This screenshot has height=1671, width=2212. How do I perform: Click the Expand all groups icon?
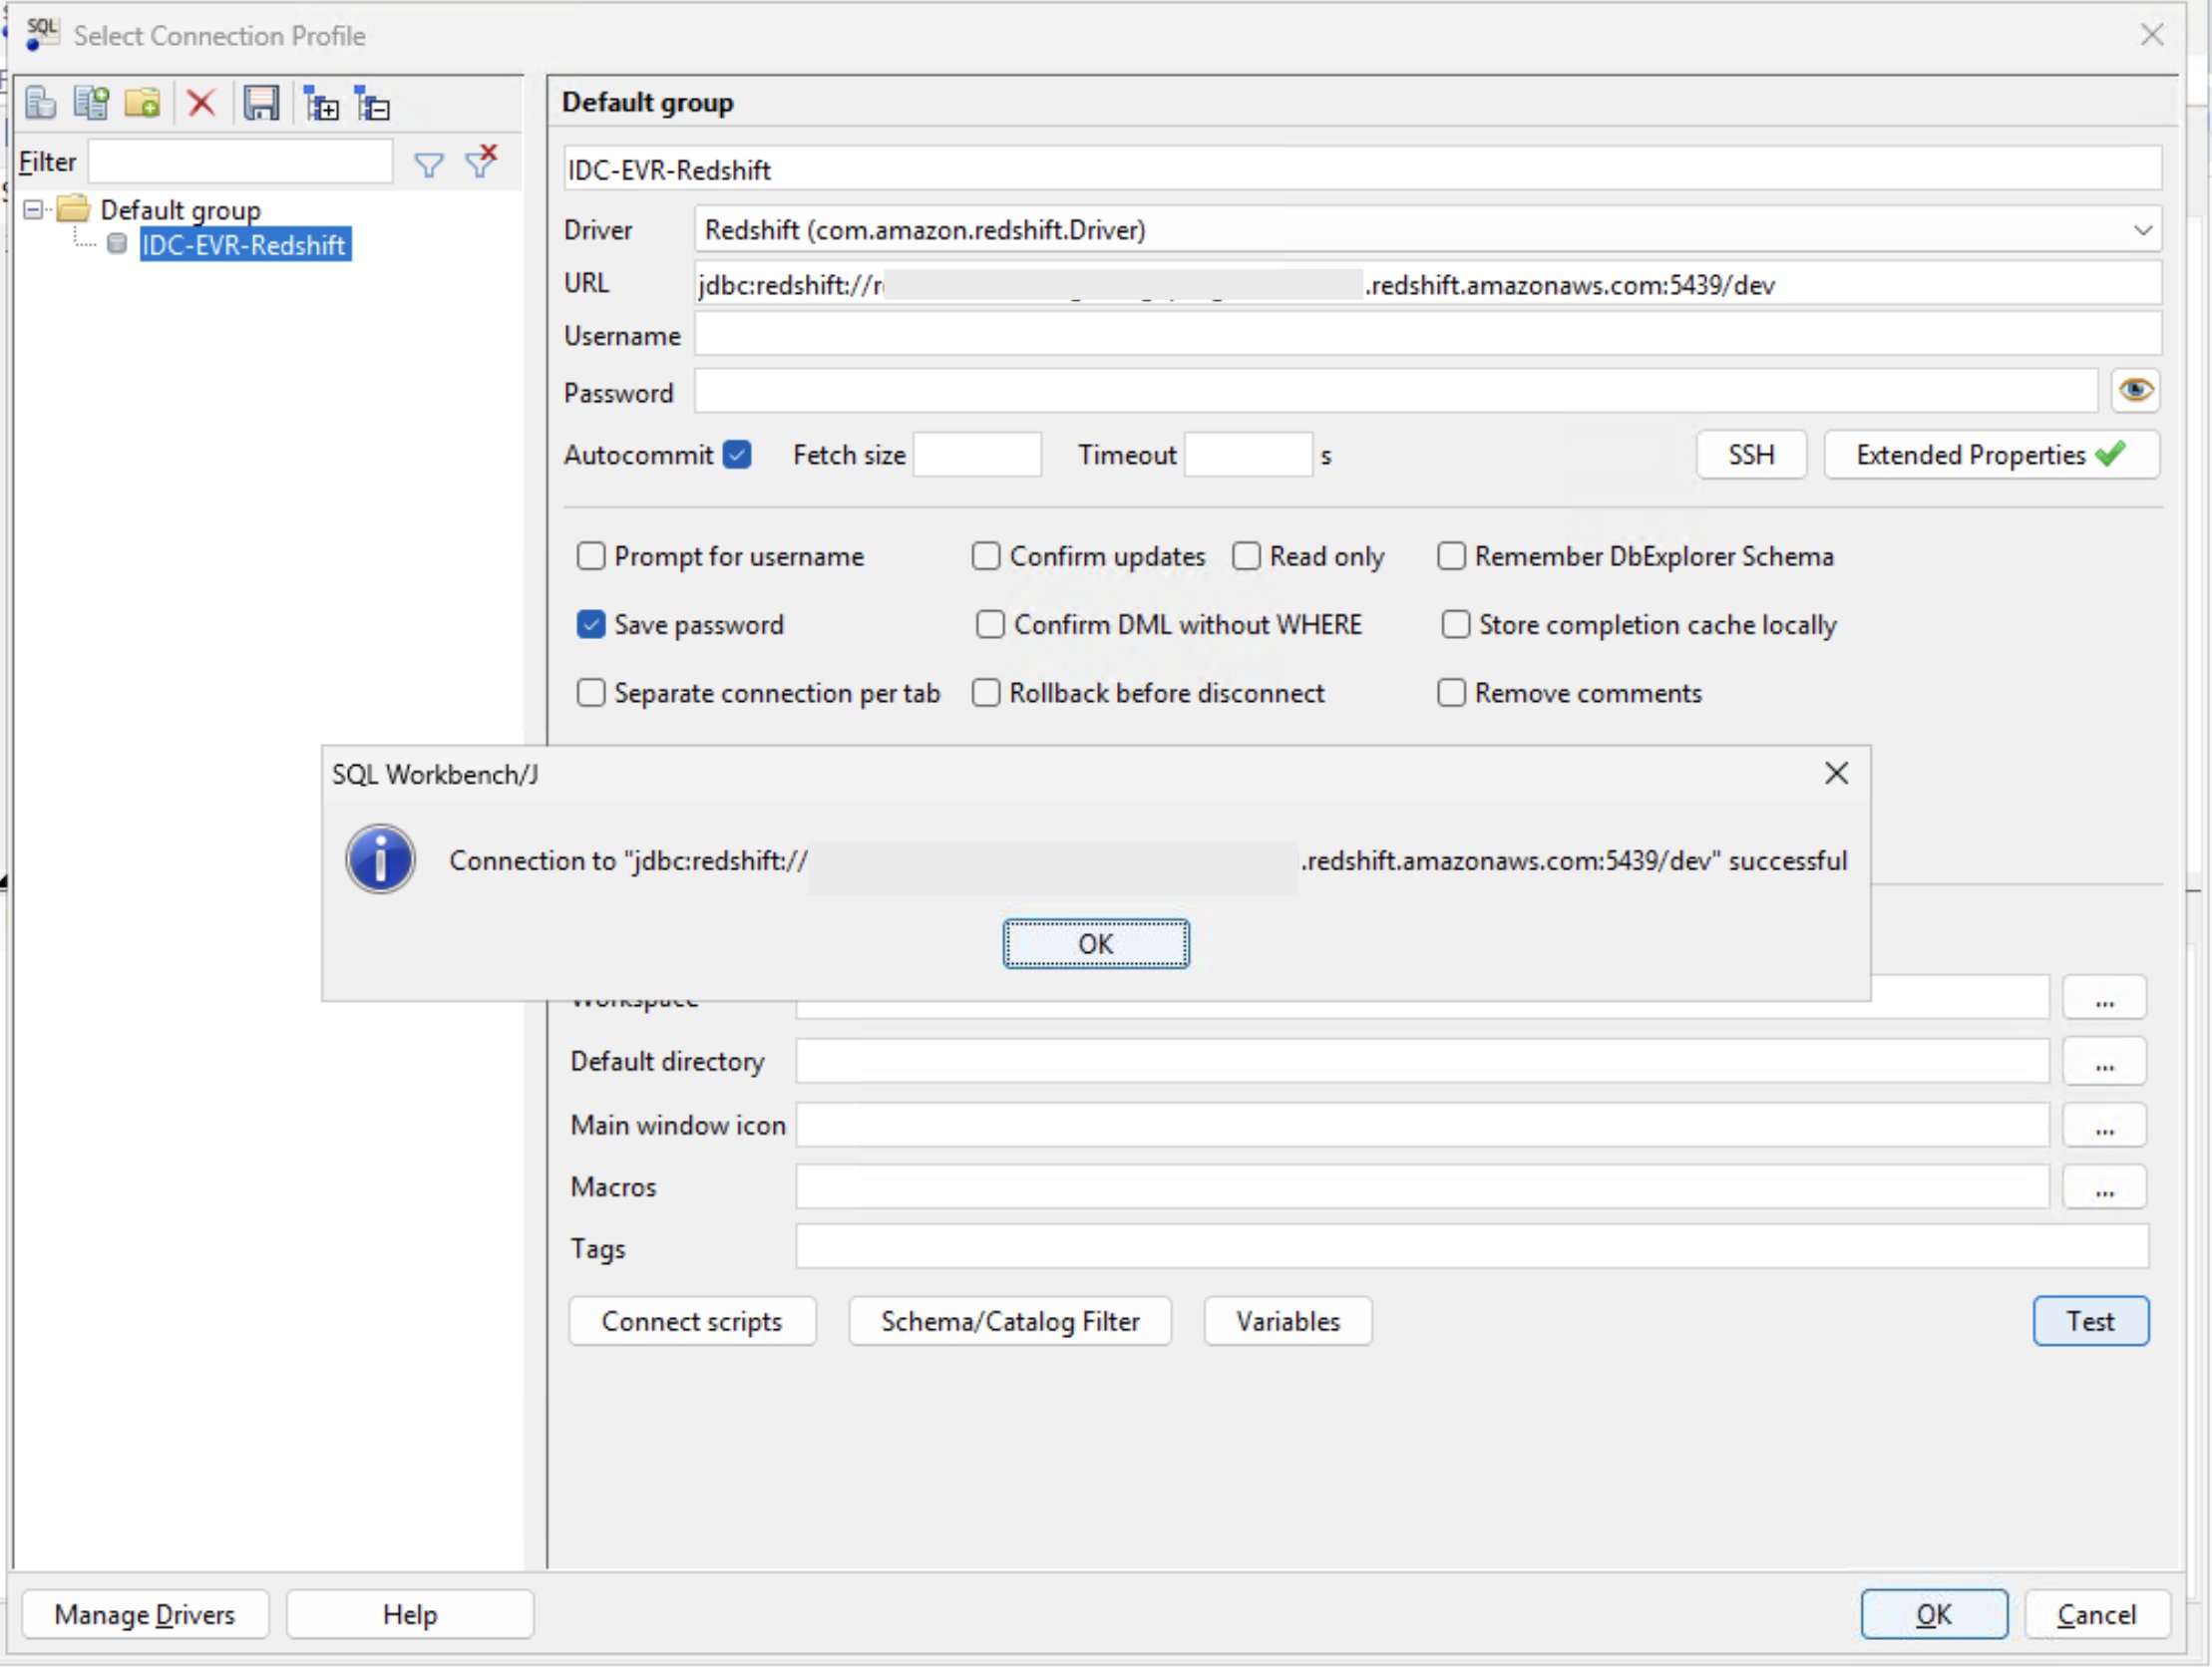pos(322,103)
